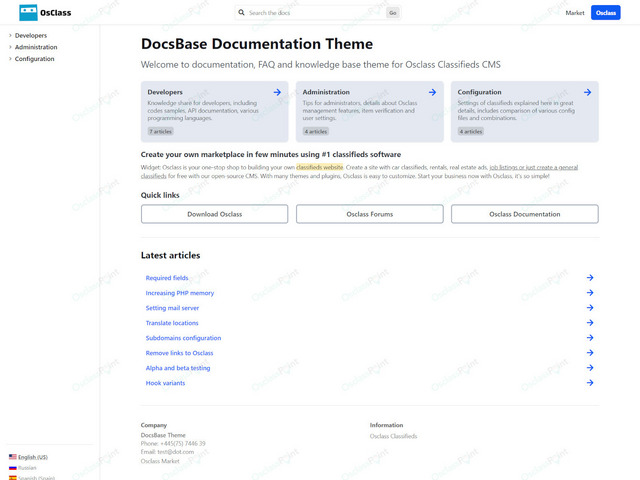
Task: Click the Download Osclass button
Action: click(x=214, y=214)
